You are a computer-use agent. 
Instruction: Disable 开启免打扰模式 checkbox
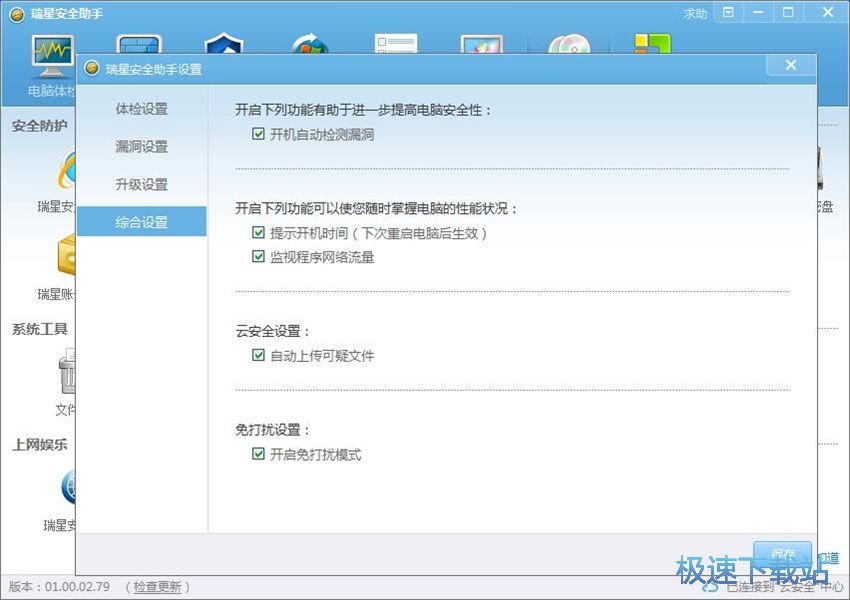coord(259,454)
